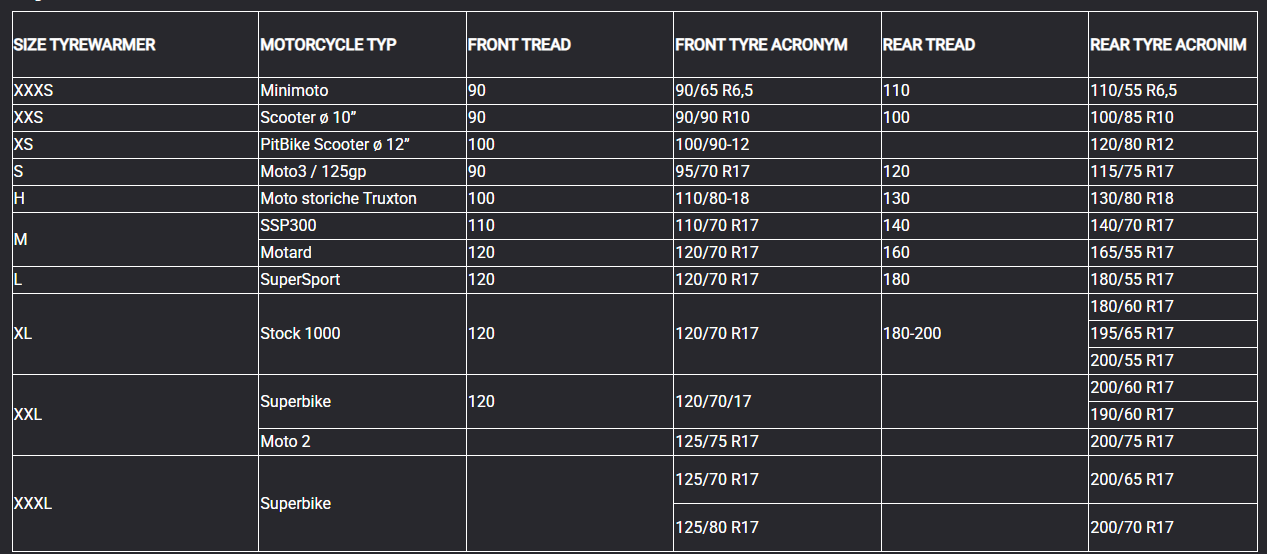
Task: Select the XXXS size cell
Action: pyautogui.click(x=33, y=91)
